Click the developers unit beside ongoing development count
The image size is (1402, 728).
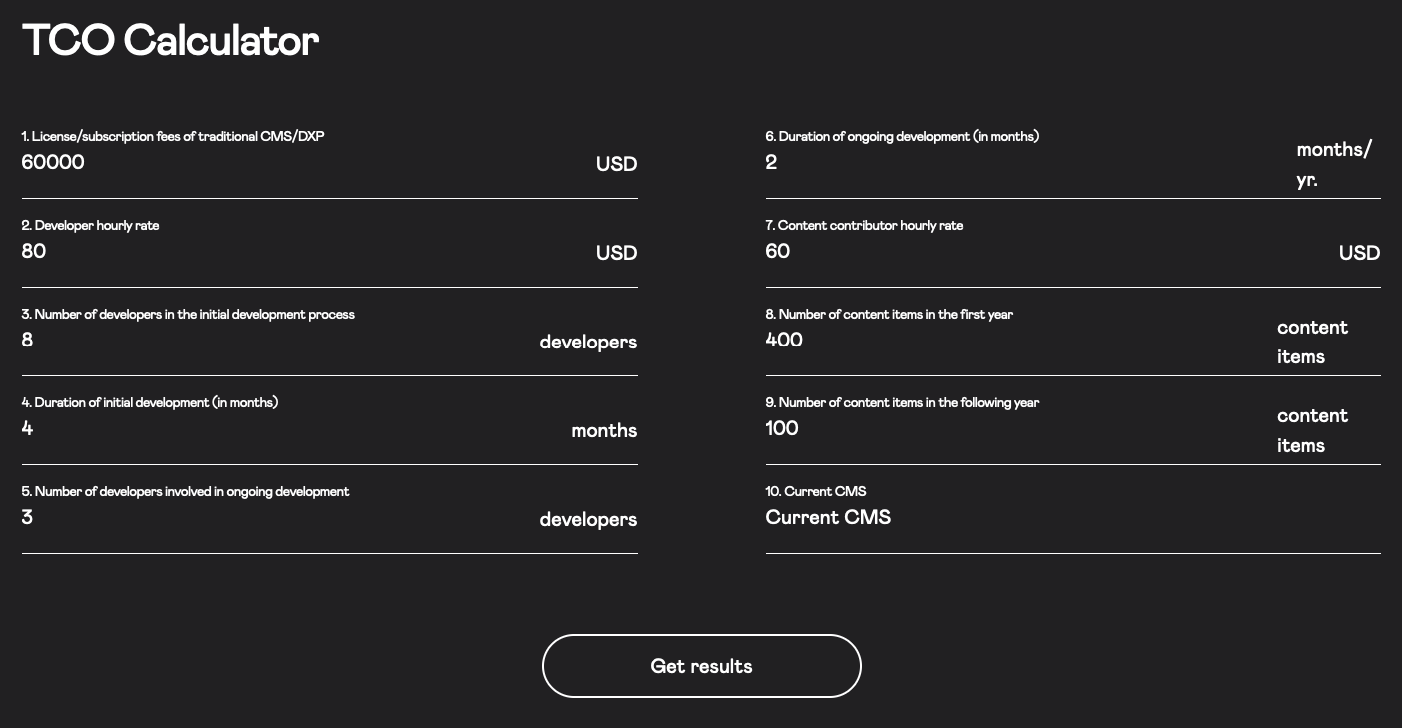[x=588, y=520]
